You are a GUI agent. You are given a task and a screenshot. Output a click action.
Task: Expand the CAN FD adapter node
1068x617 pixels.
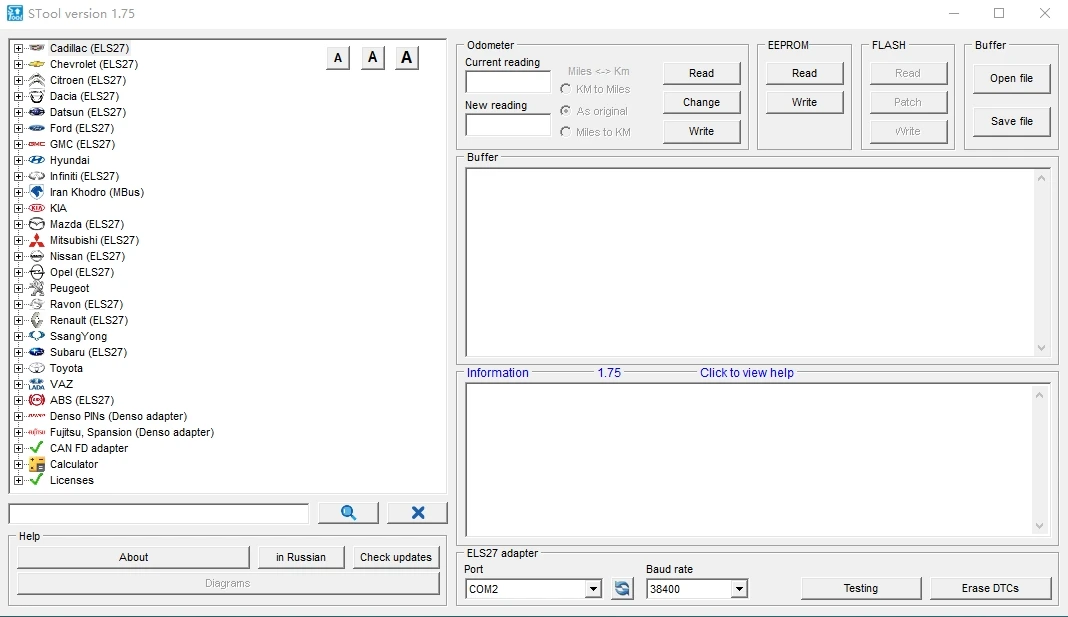(x=18, y=448)
